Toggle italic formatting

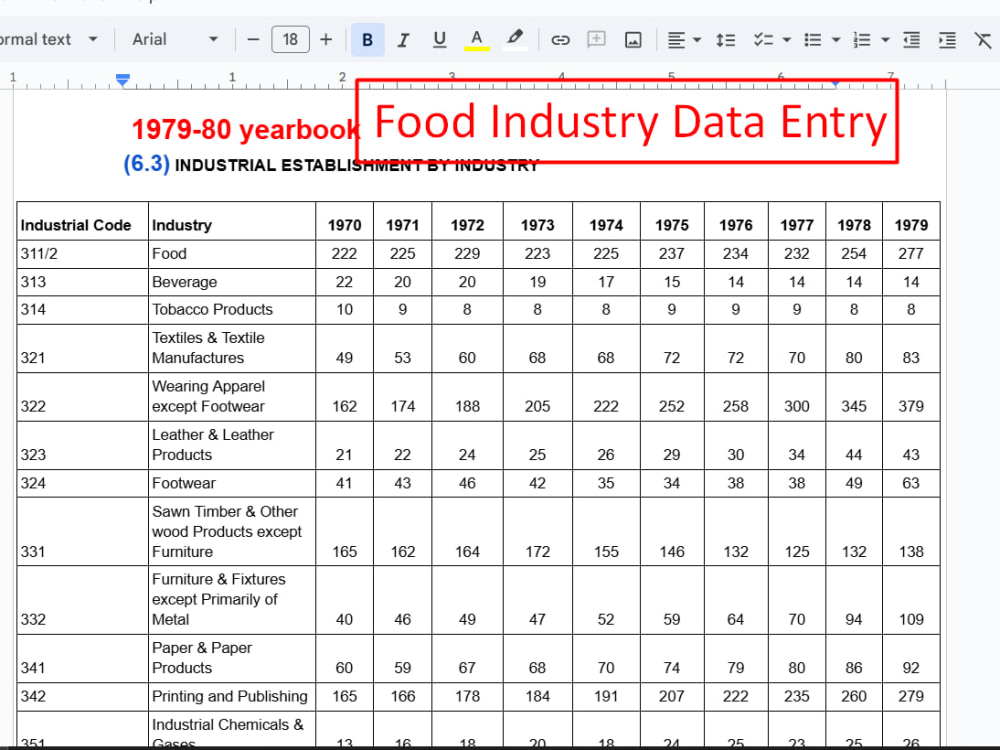[x=403, y=40]
